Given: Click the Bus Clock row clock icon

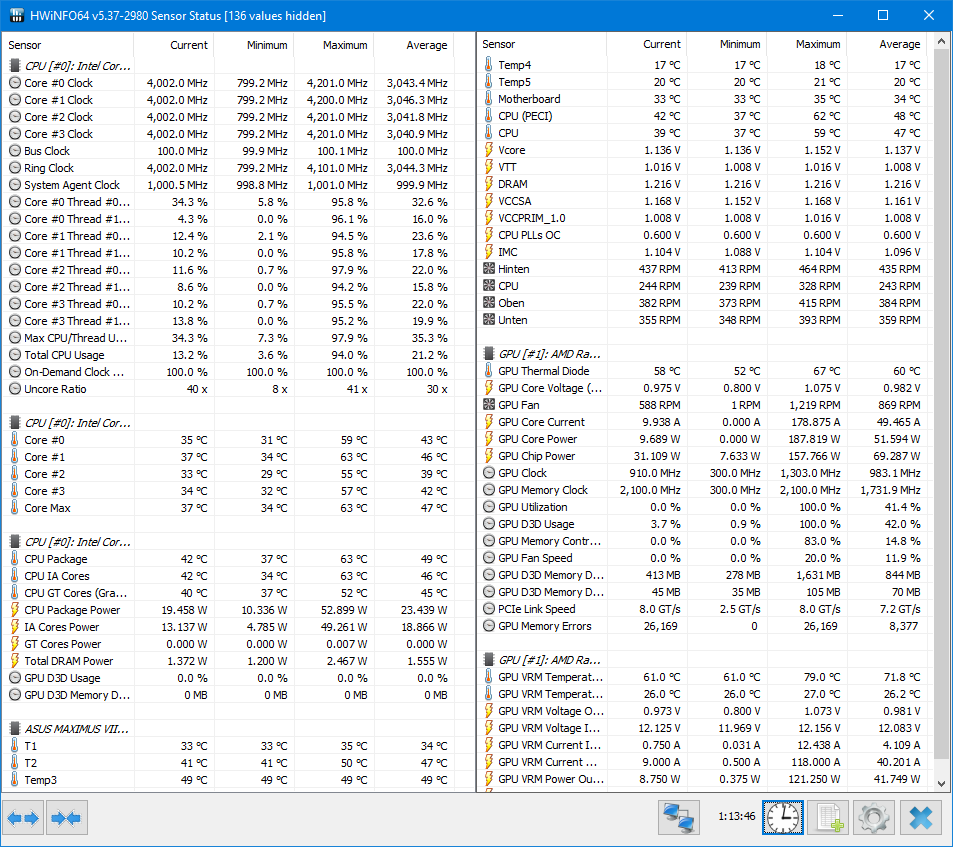Looking at the screenshot, I should (15, 151).
